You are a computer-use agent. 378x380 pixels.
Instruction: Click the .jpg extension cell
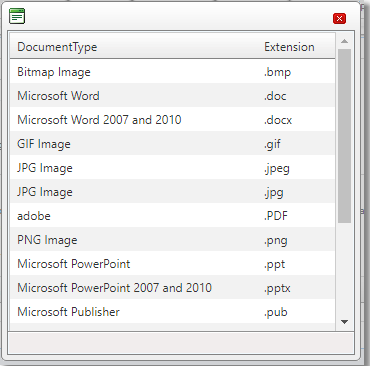(274, 192)
